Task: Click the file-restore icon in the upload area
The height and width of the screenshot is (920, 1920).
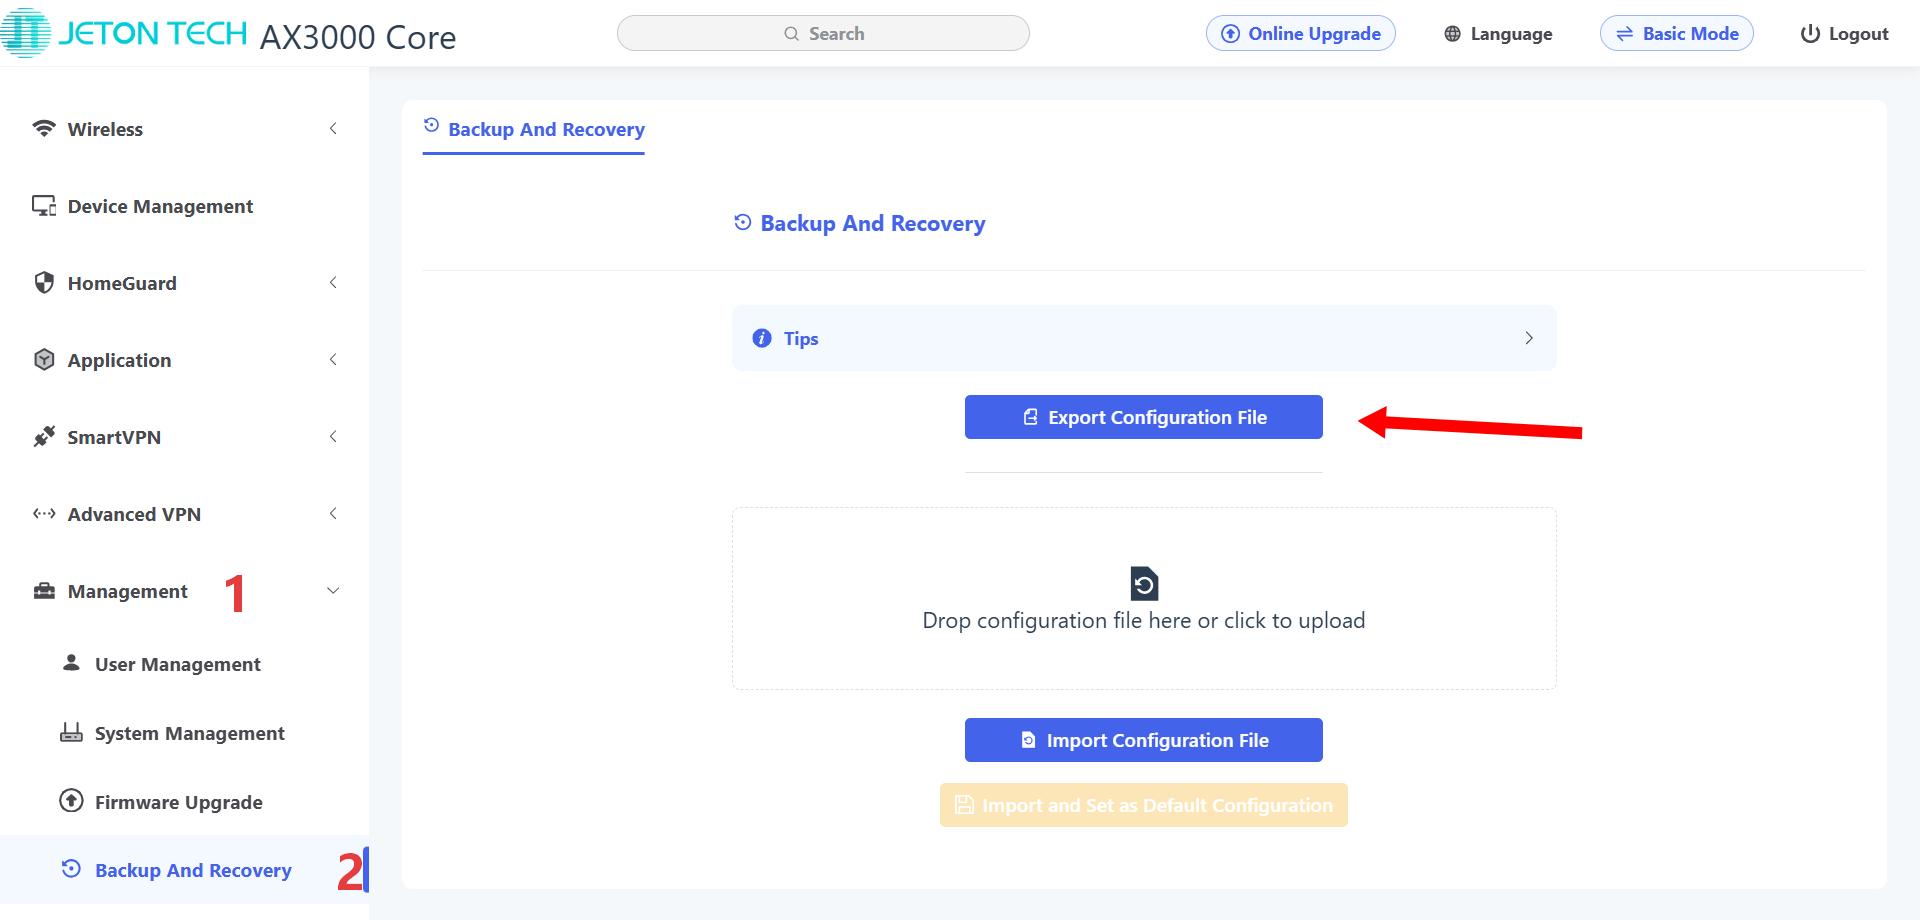Action: pyautogui.click(x=1144, y=584)
